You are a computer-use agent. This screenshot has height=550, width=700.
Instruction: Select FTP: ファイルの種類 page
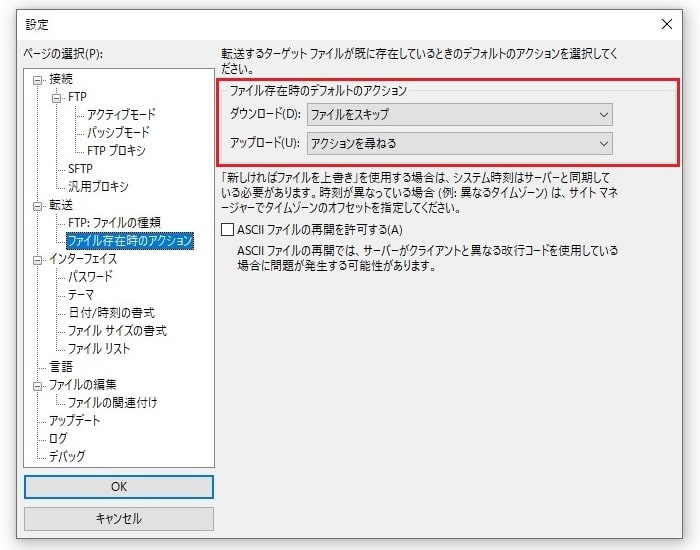click(x=114, y=223)
